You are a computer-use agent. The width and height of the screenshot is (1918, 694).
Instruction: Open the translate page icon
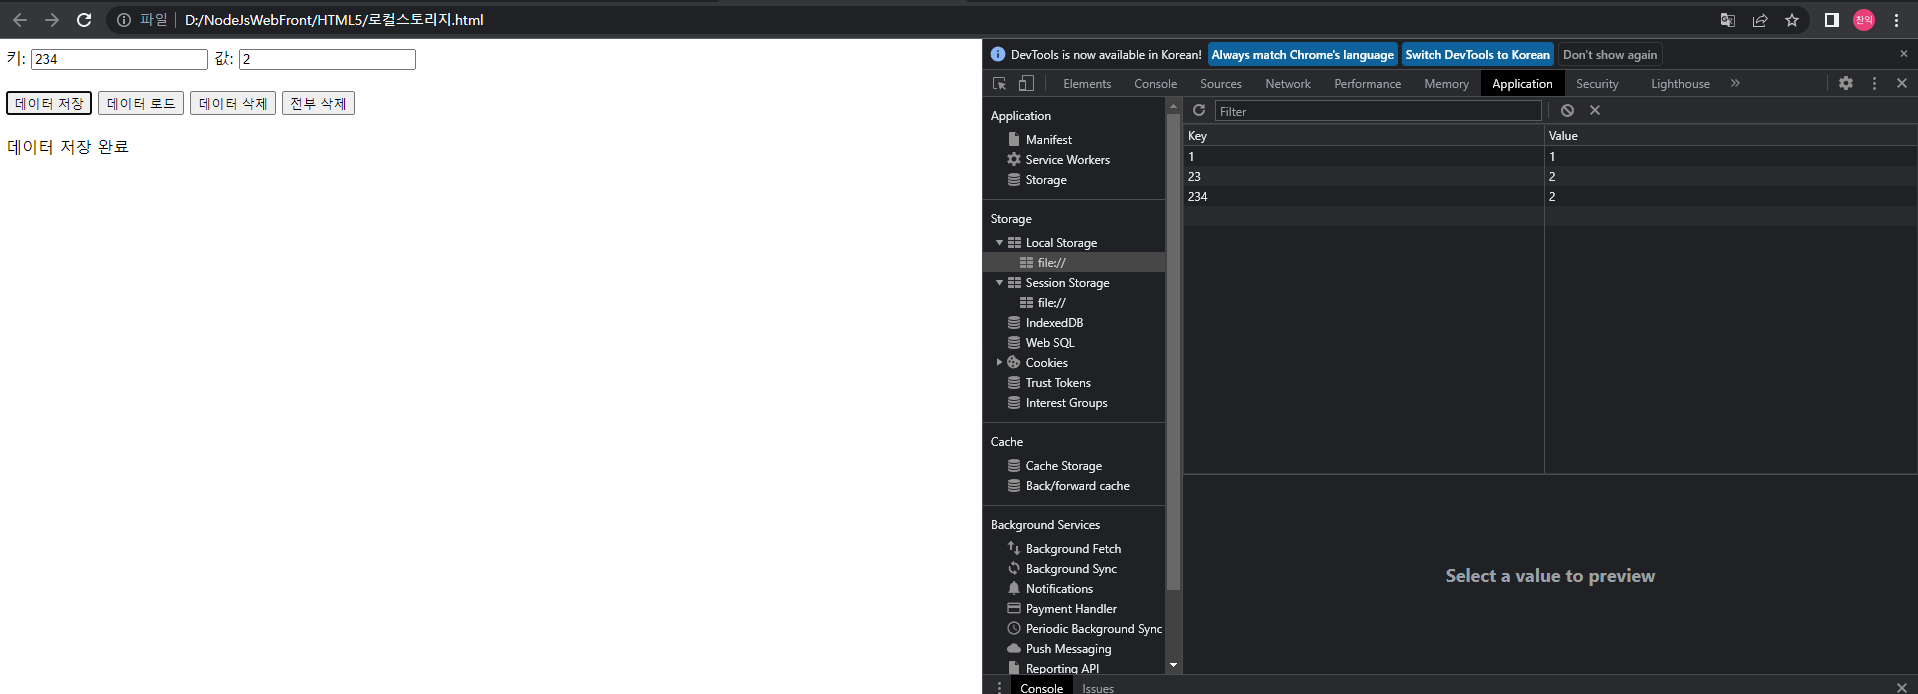pos(1727,20)
